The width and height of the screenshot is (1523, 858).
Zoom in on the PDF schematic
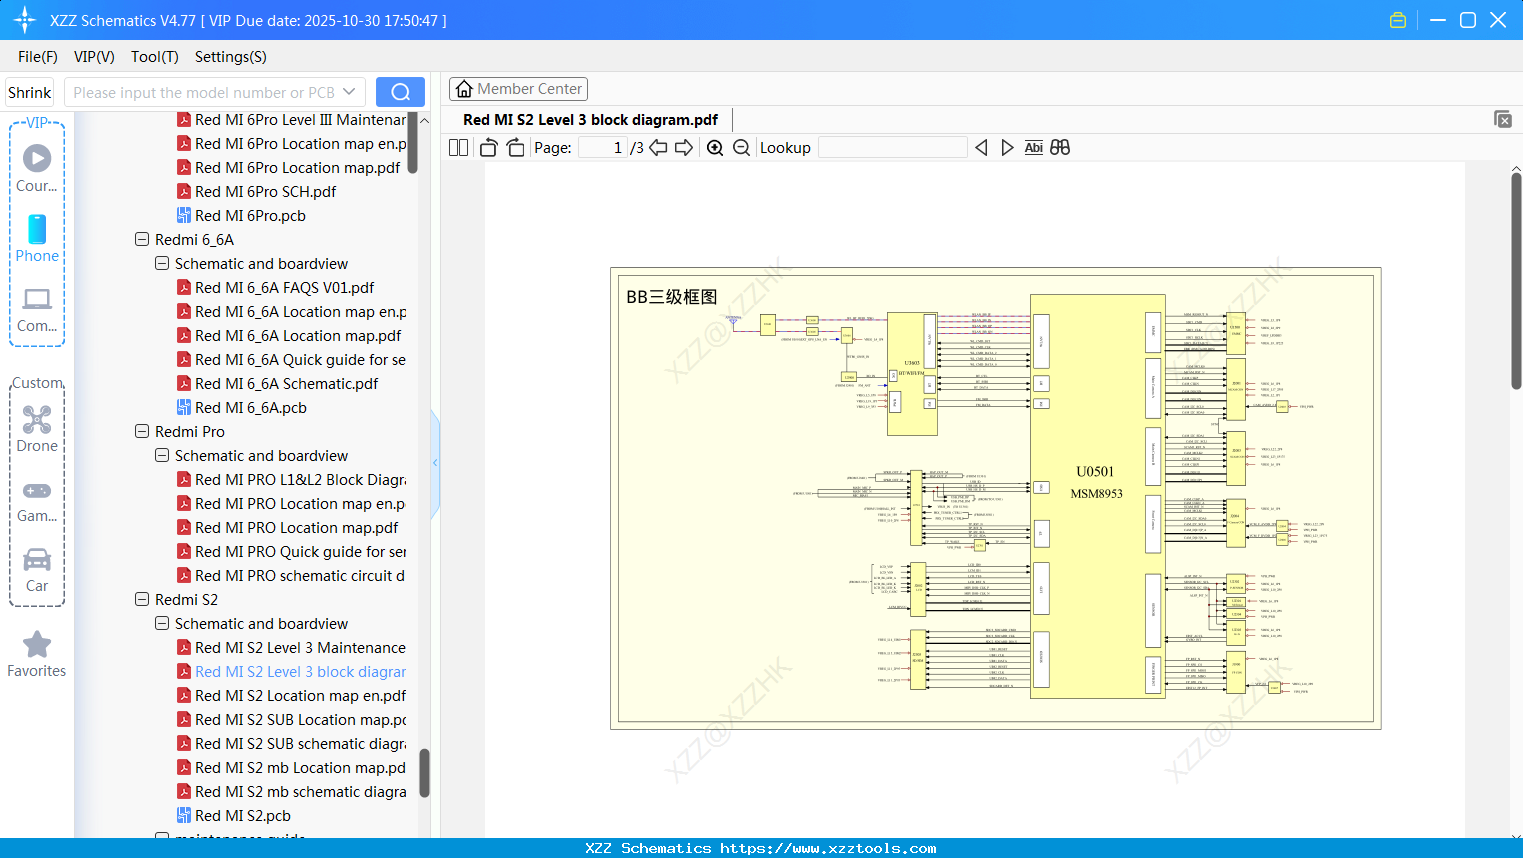715,147
